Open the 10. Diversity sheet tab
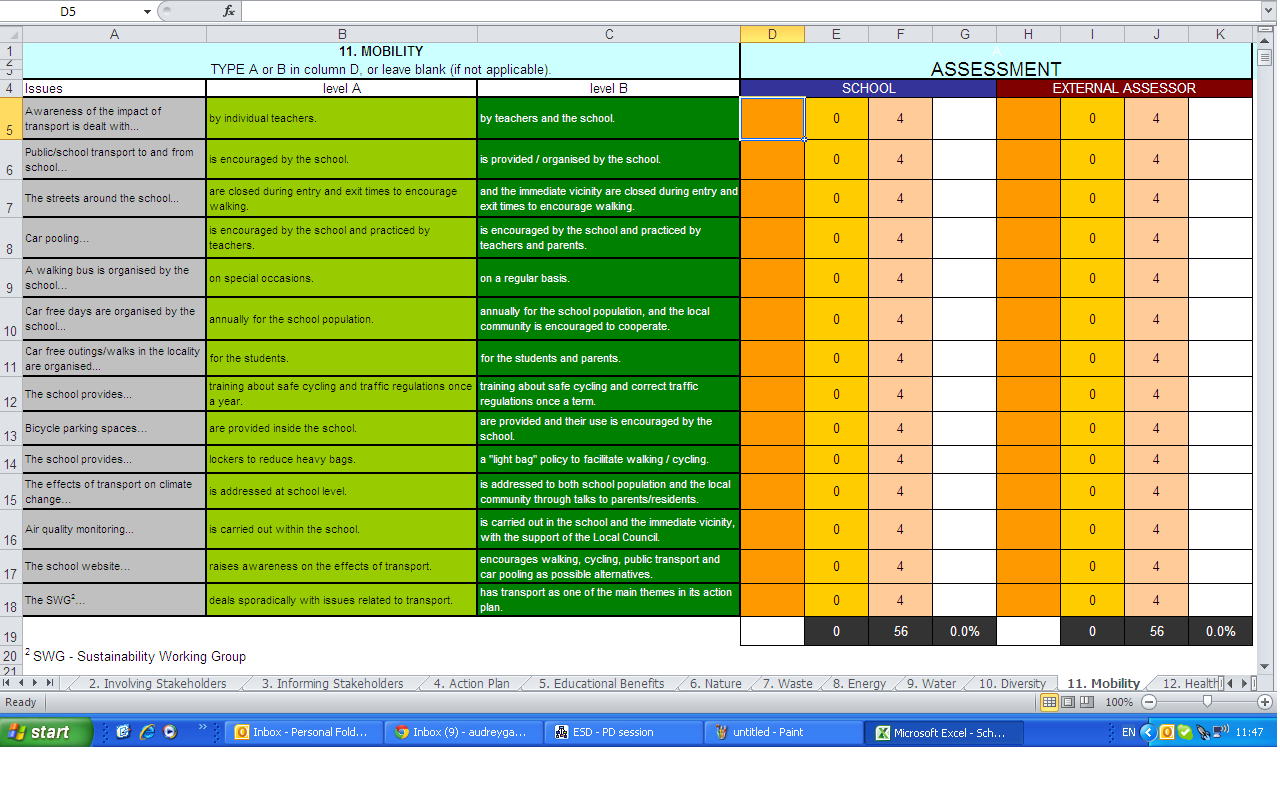 [x=1011, y=684]
